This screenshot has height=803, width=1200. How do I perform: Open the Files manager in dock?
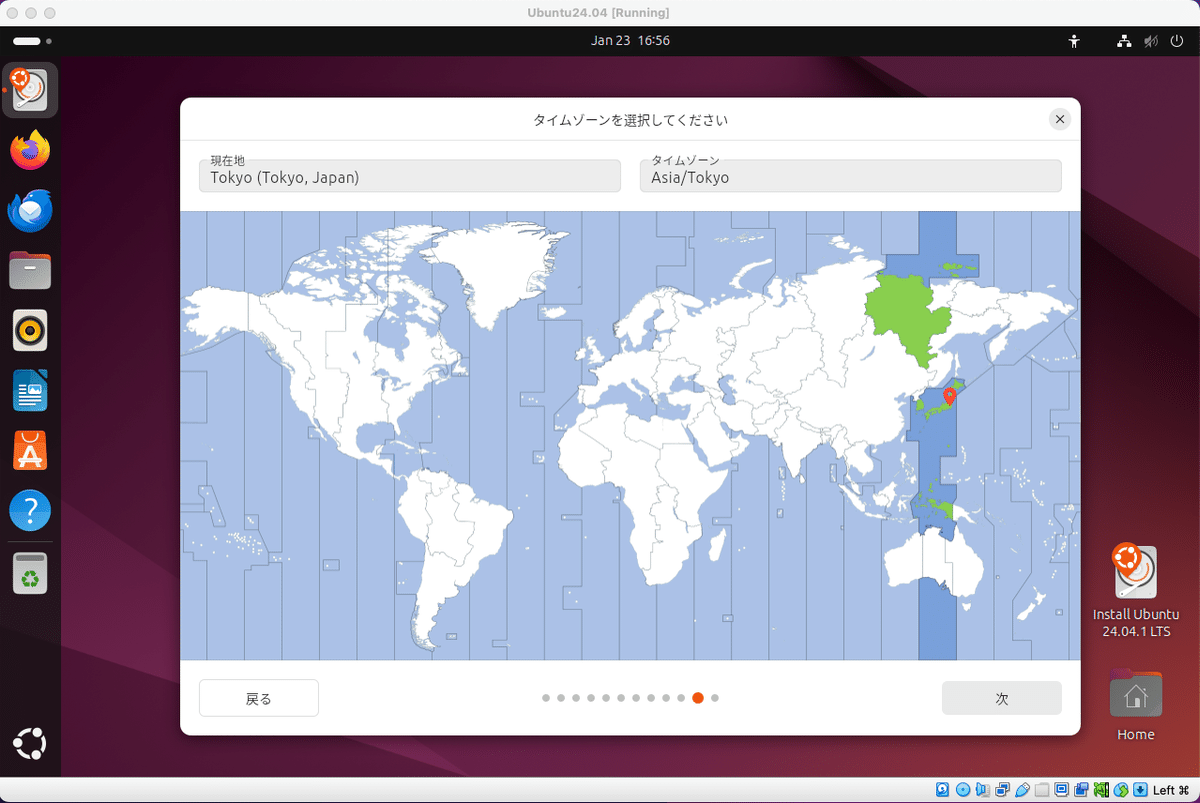pyautogui.click(x=31, y=270)
